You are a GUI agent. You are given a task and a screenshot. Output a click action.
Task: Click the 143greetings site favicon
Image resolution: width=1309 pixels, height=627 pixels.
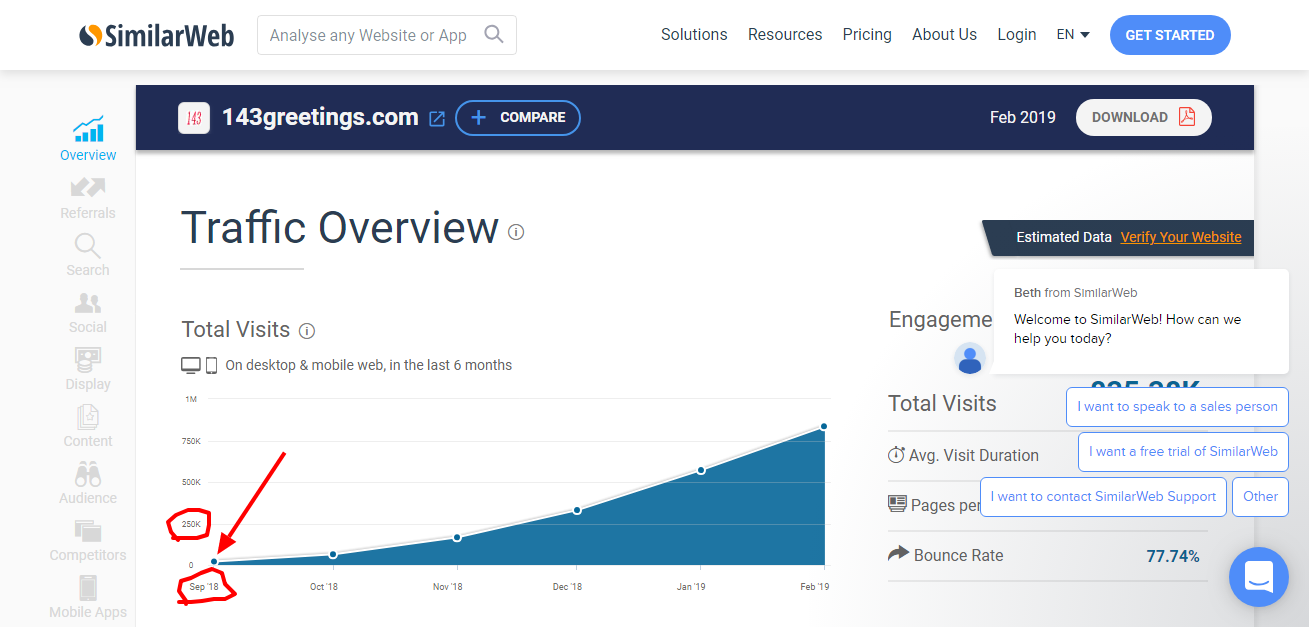tap(194, 118)
